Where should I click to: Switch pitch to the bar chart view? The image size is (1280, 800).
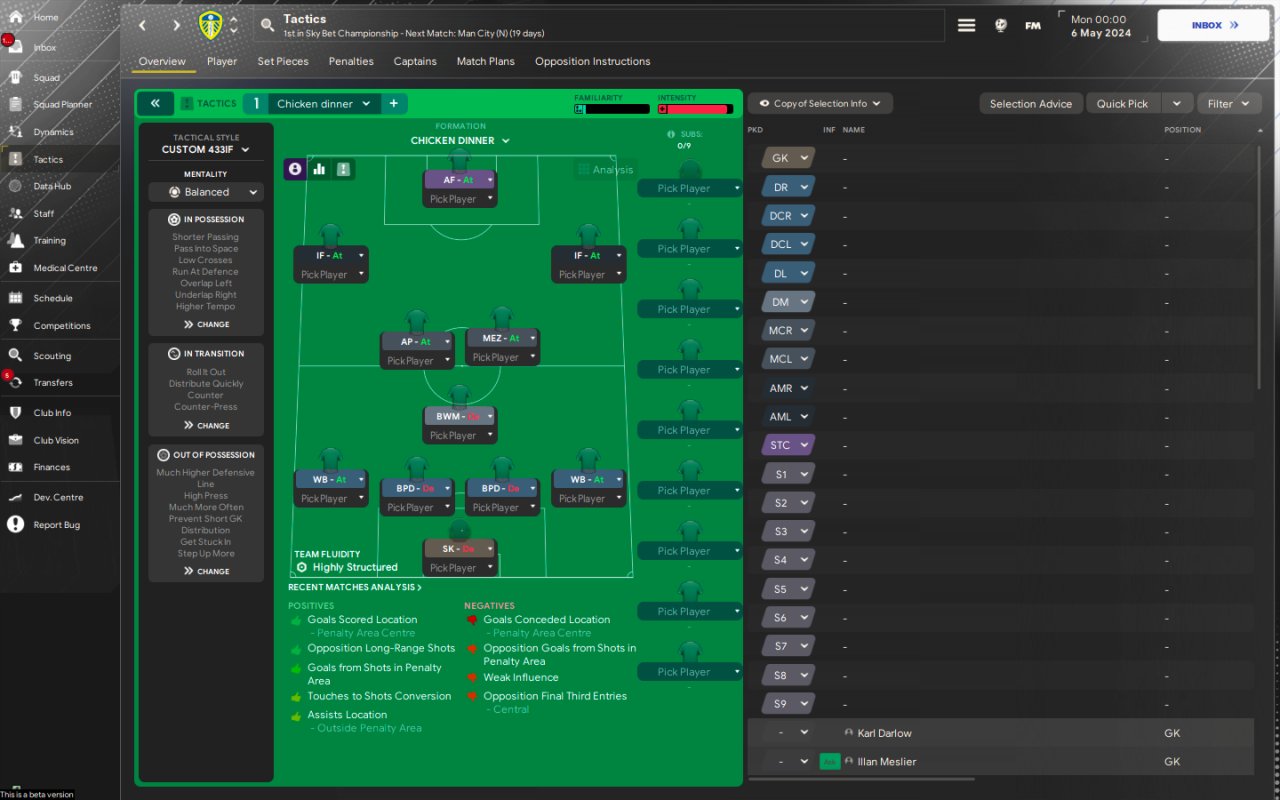point(320,169)
